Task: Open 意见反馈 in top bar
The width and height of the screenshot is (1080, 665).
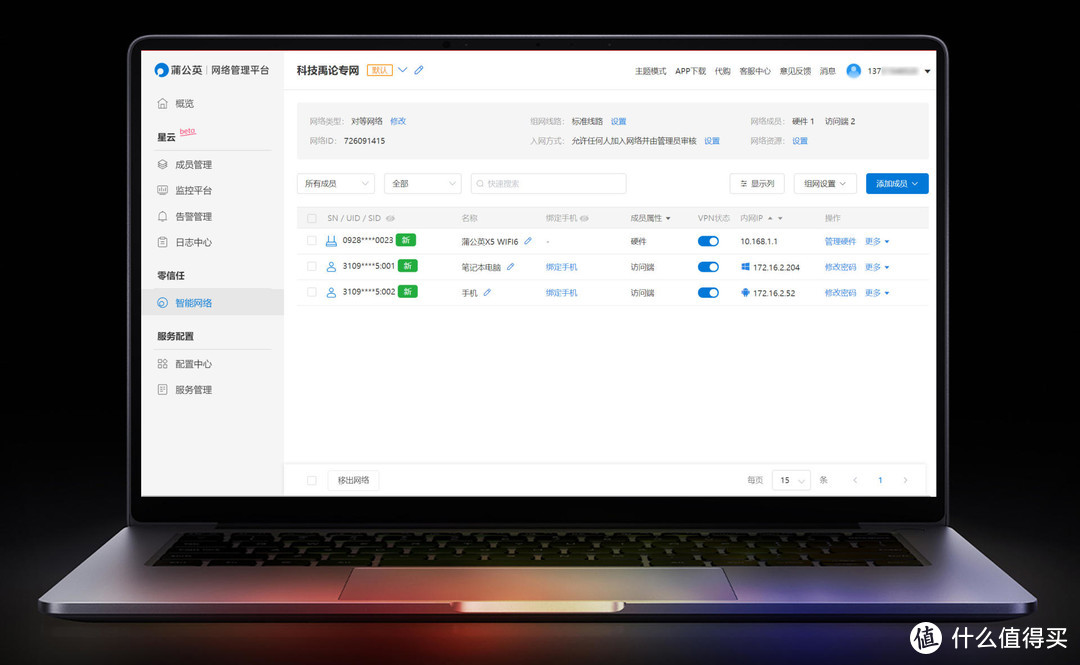Action: (x=796, y=71)
